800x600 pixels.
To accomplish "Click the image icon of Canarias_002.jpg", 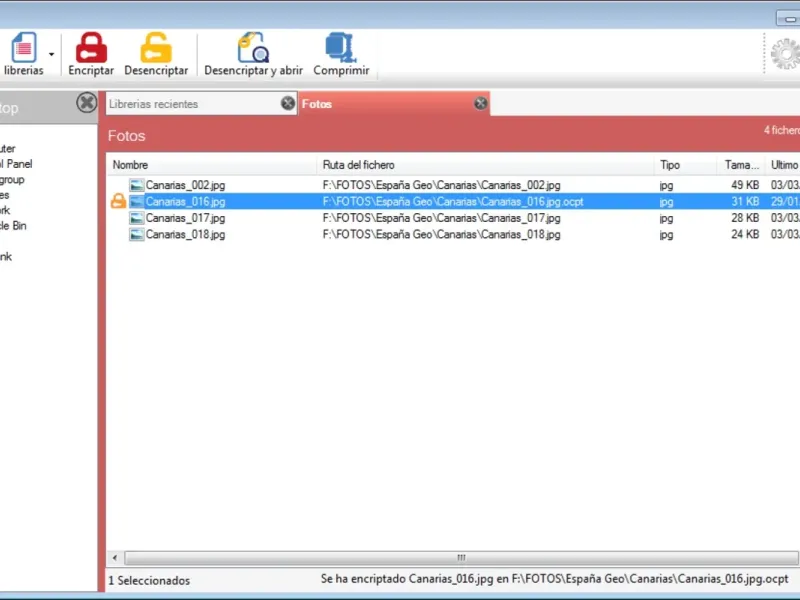I will pos(136,185).
